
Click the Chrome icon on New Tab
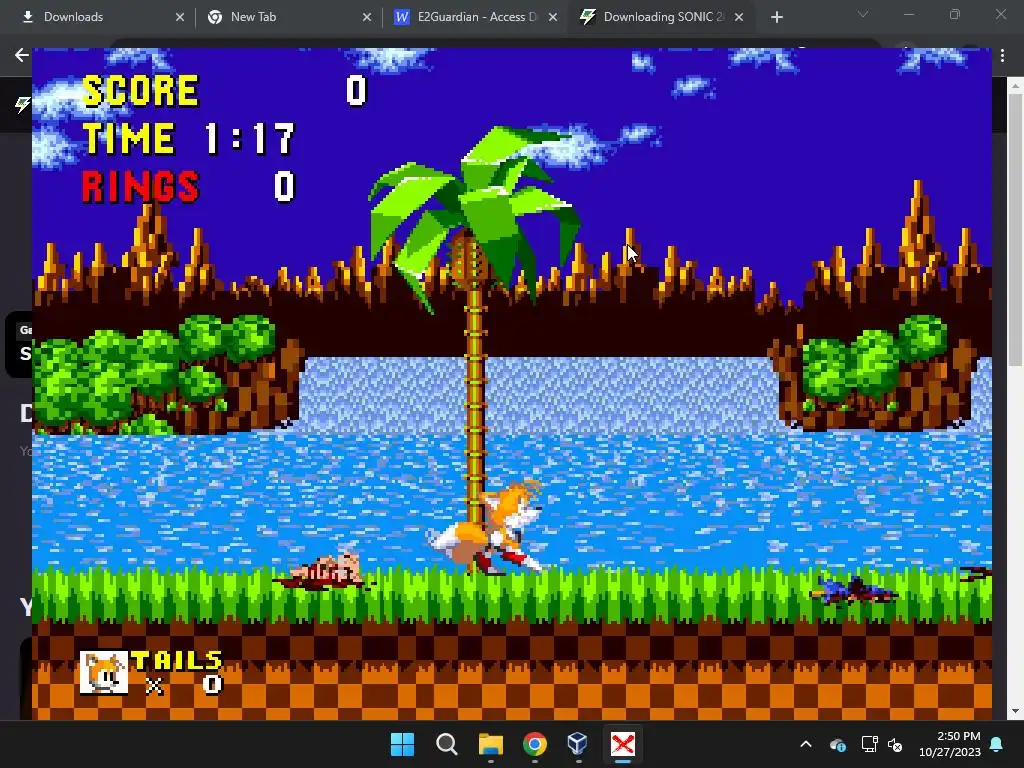coord(215,17)
